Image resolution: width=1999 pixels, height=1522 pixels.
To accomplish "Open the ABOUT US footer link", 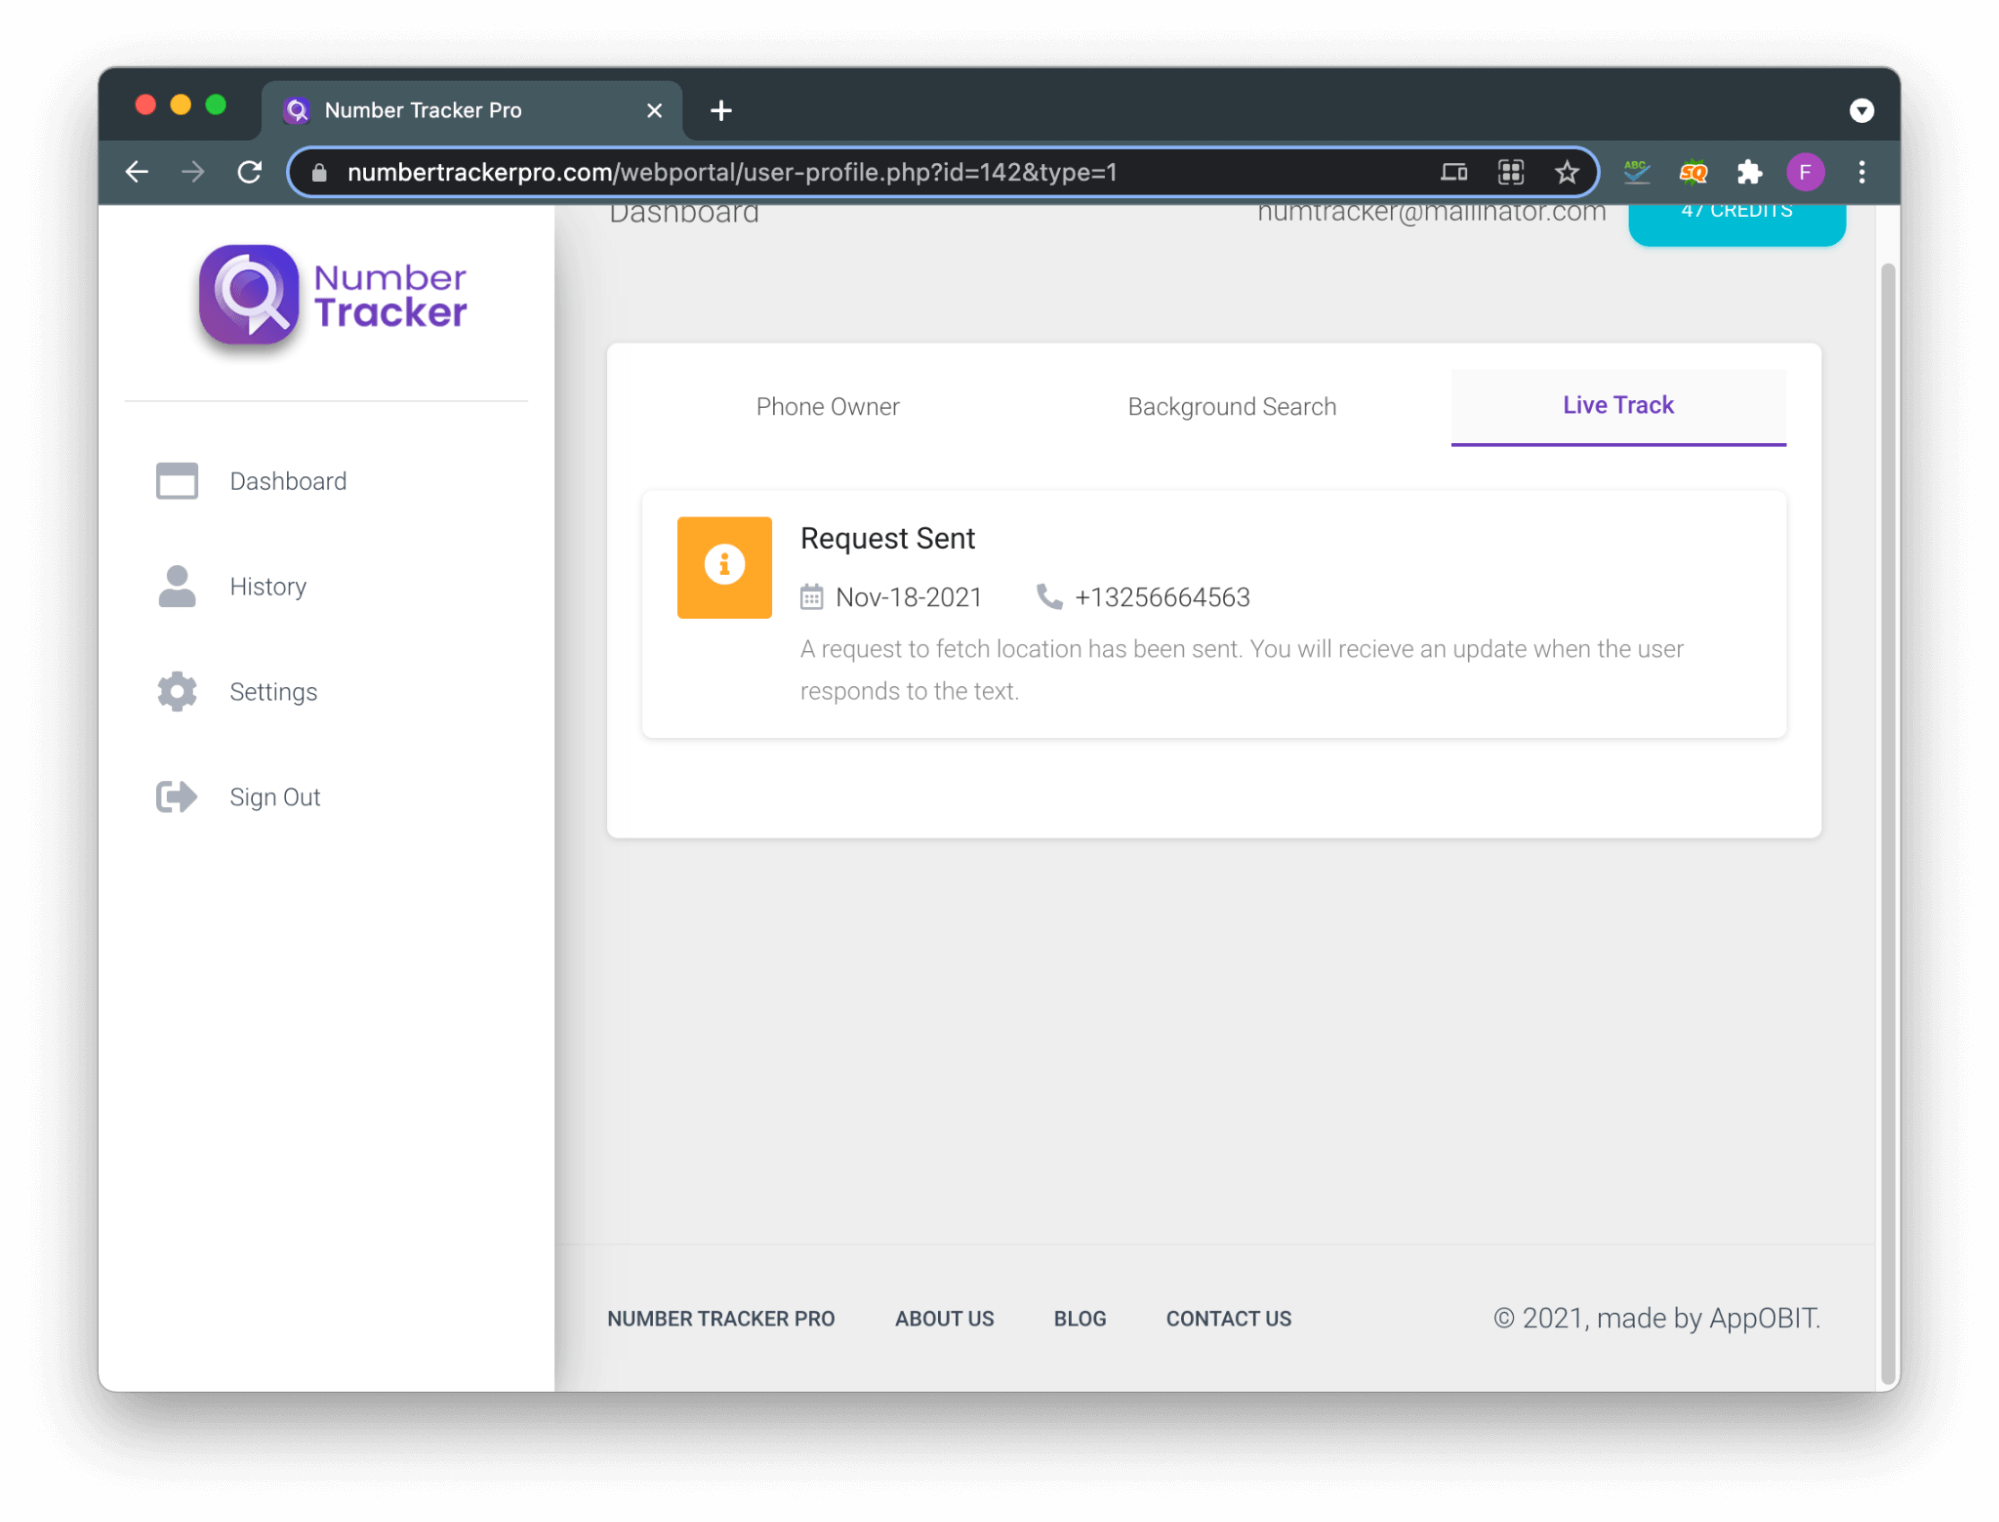I will (x=944, y=1318).
